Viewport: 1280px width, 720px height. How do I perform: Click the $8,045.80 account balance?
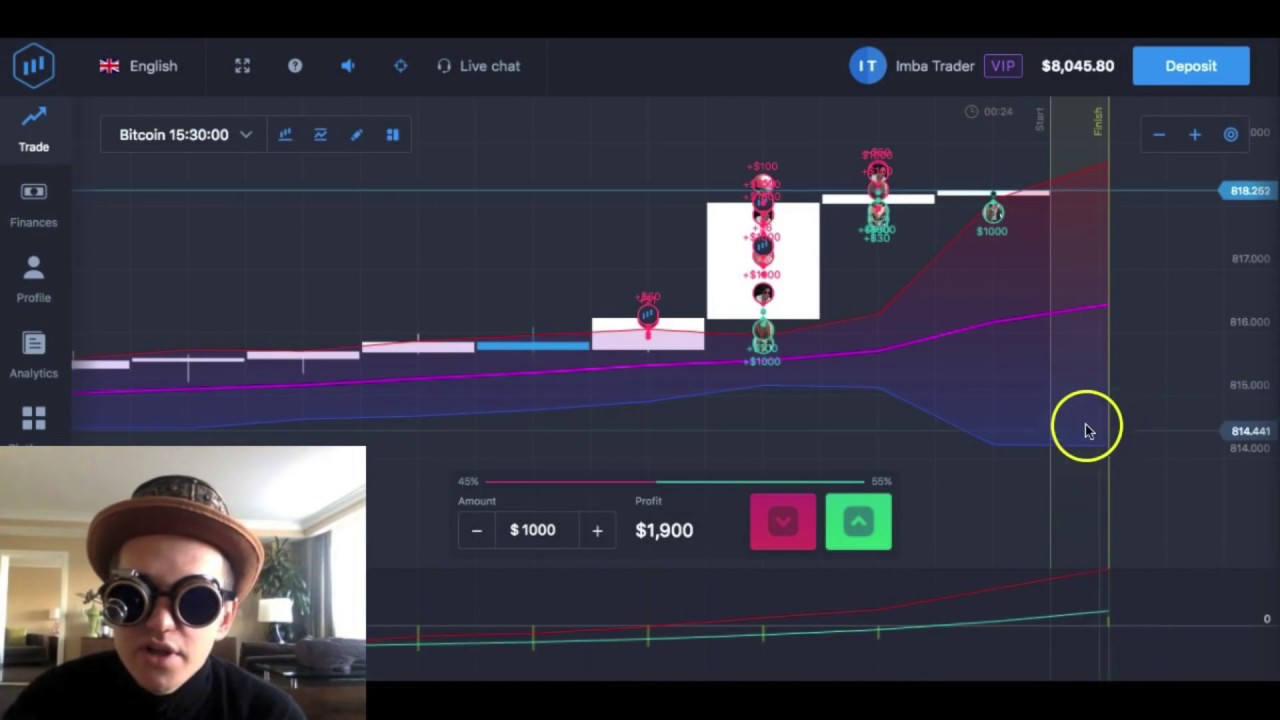pyautogui.click(x=1077, y=66)
